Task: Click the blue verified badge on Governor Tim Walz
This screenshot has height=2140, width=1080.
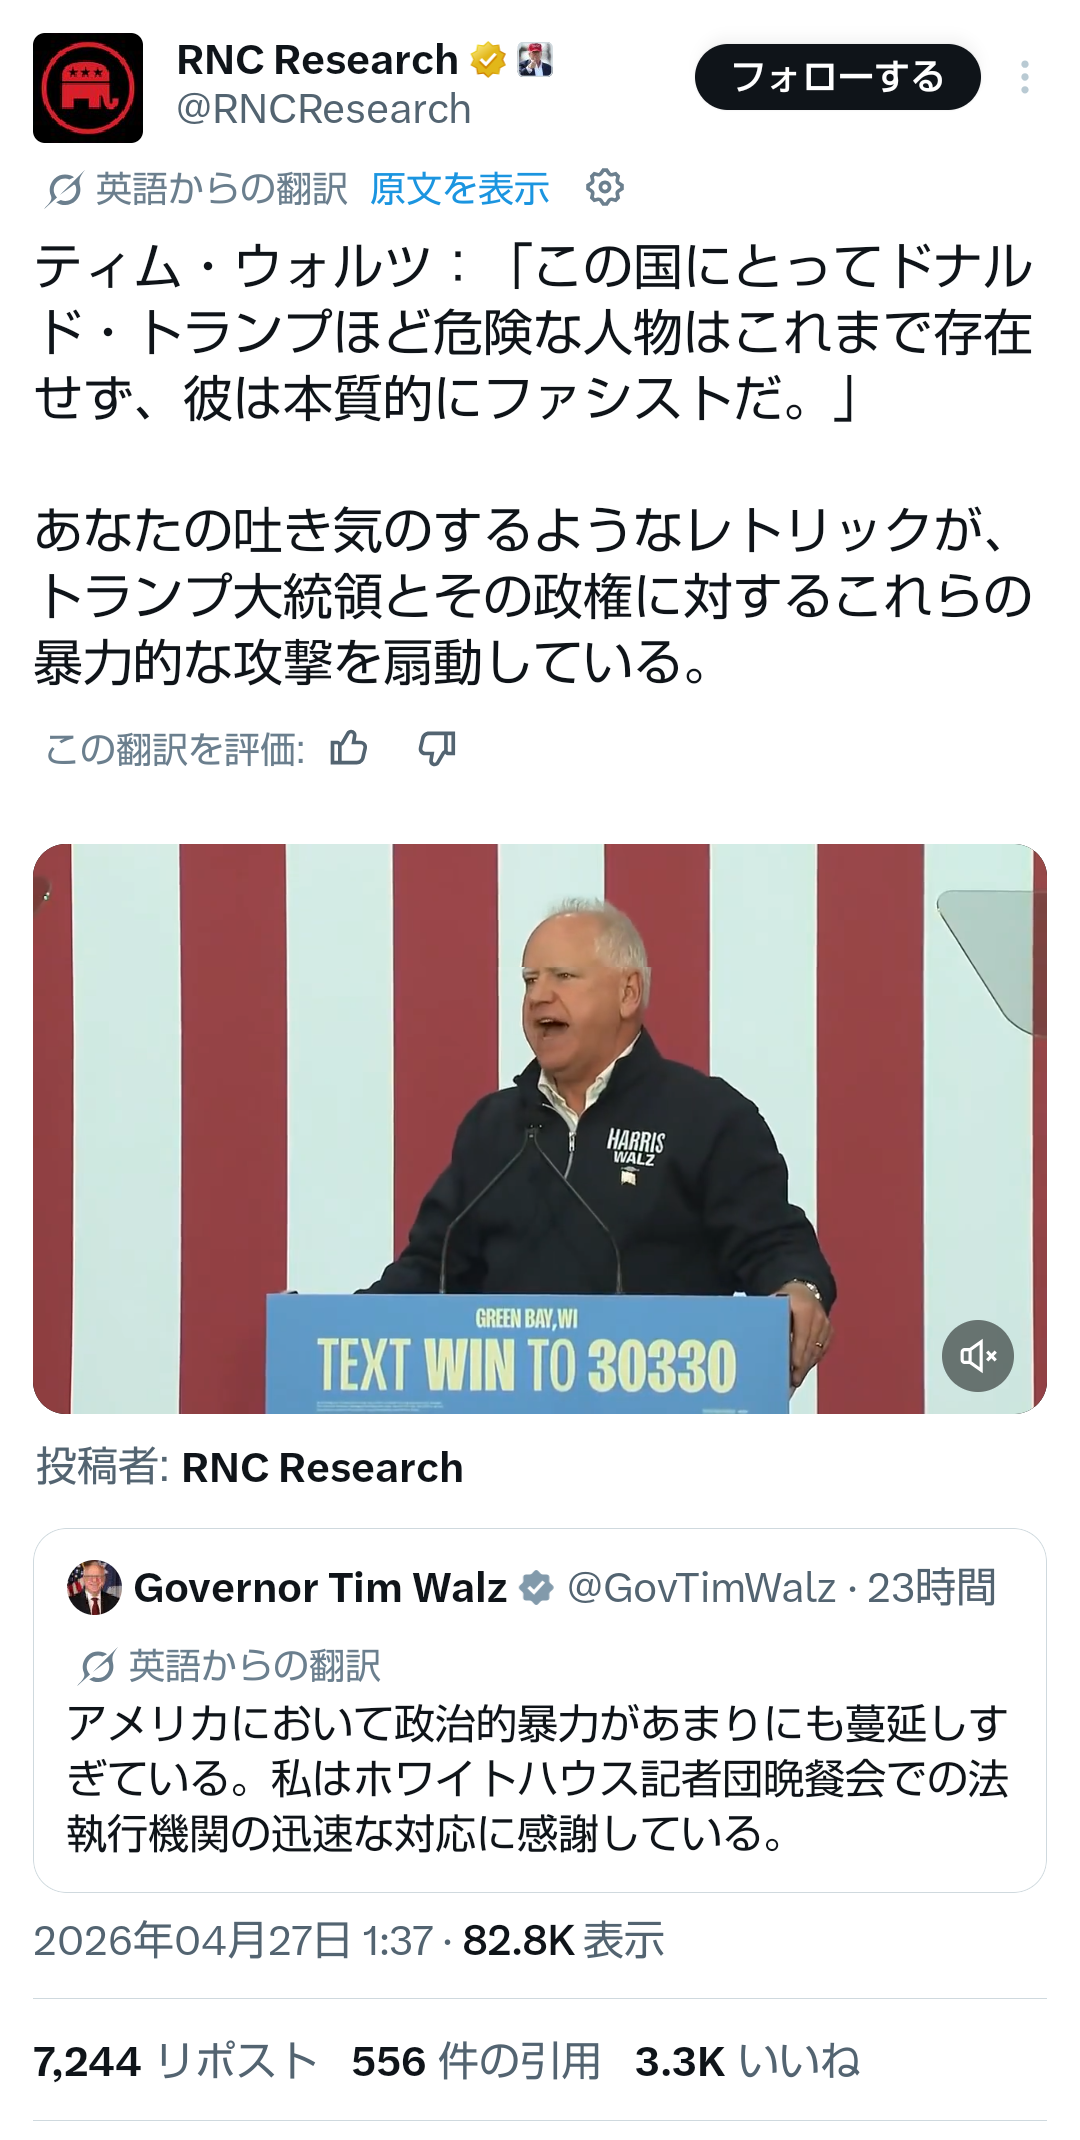Action: tap(537, 1588)
